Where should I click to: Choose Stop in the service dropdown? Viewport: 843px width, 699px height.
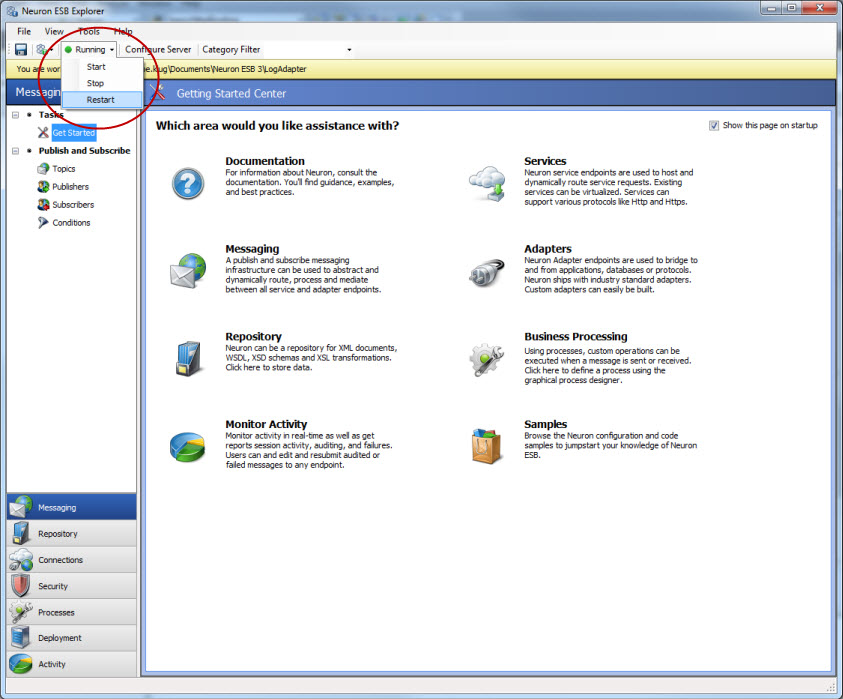coord(95,83)
